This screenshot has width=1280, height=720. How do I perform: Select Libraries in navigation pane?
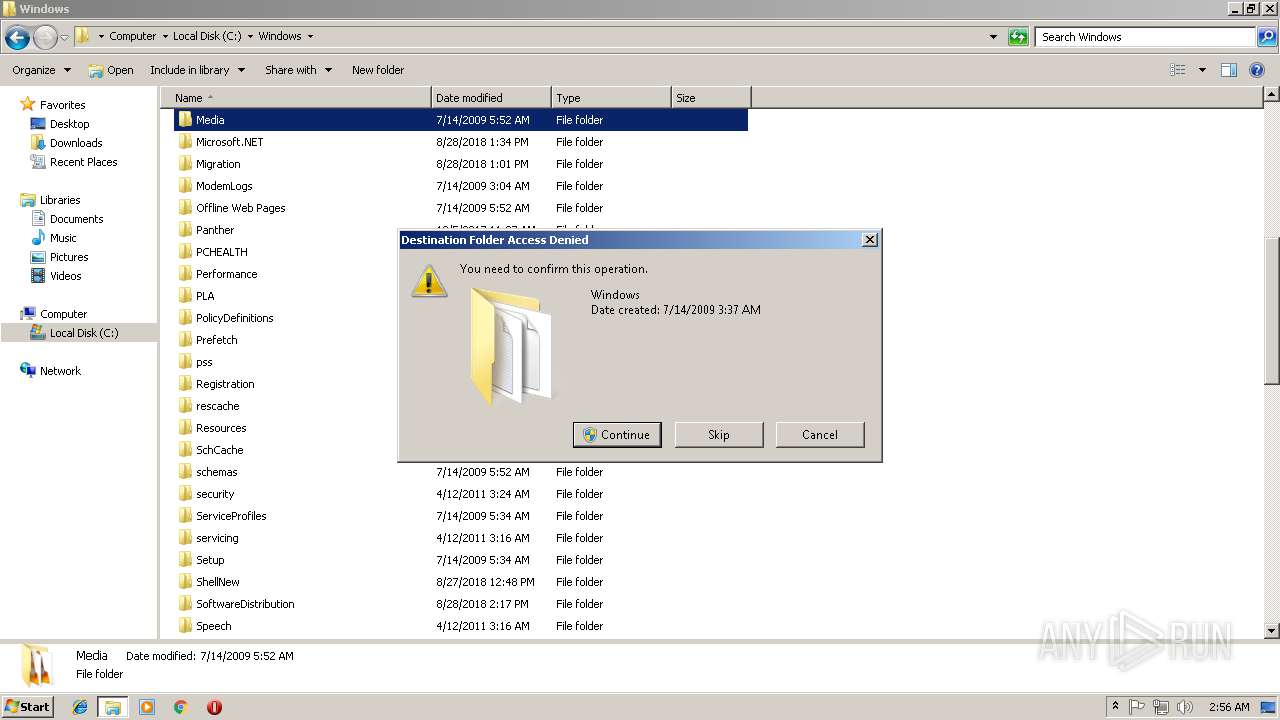(60, 200)
